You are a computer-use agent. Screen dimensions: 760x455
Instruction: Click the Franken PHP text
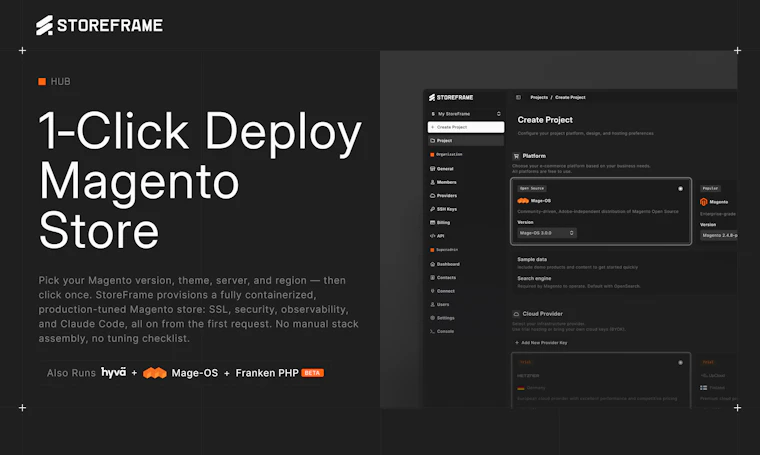pyautogui.click(x=267, y=373)
